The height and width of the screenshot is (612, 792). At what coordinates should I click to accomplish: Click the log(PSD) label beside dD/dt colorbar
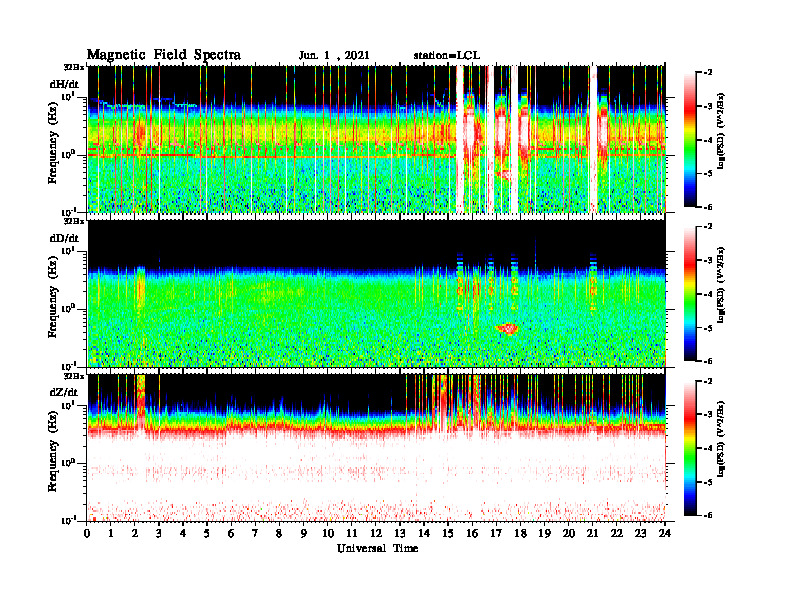click(721, 284)
